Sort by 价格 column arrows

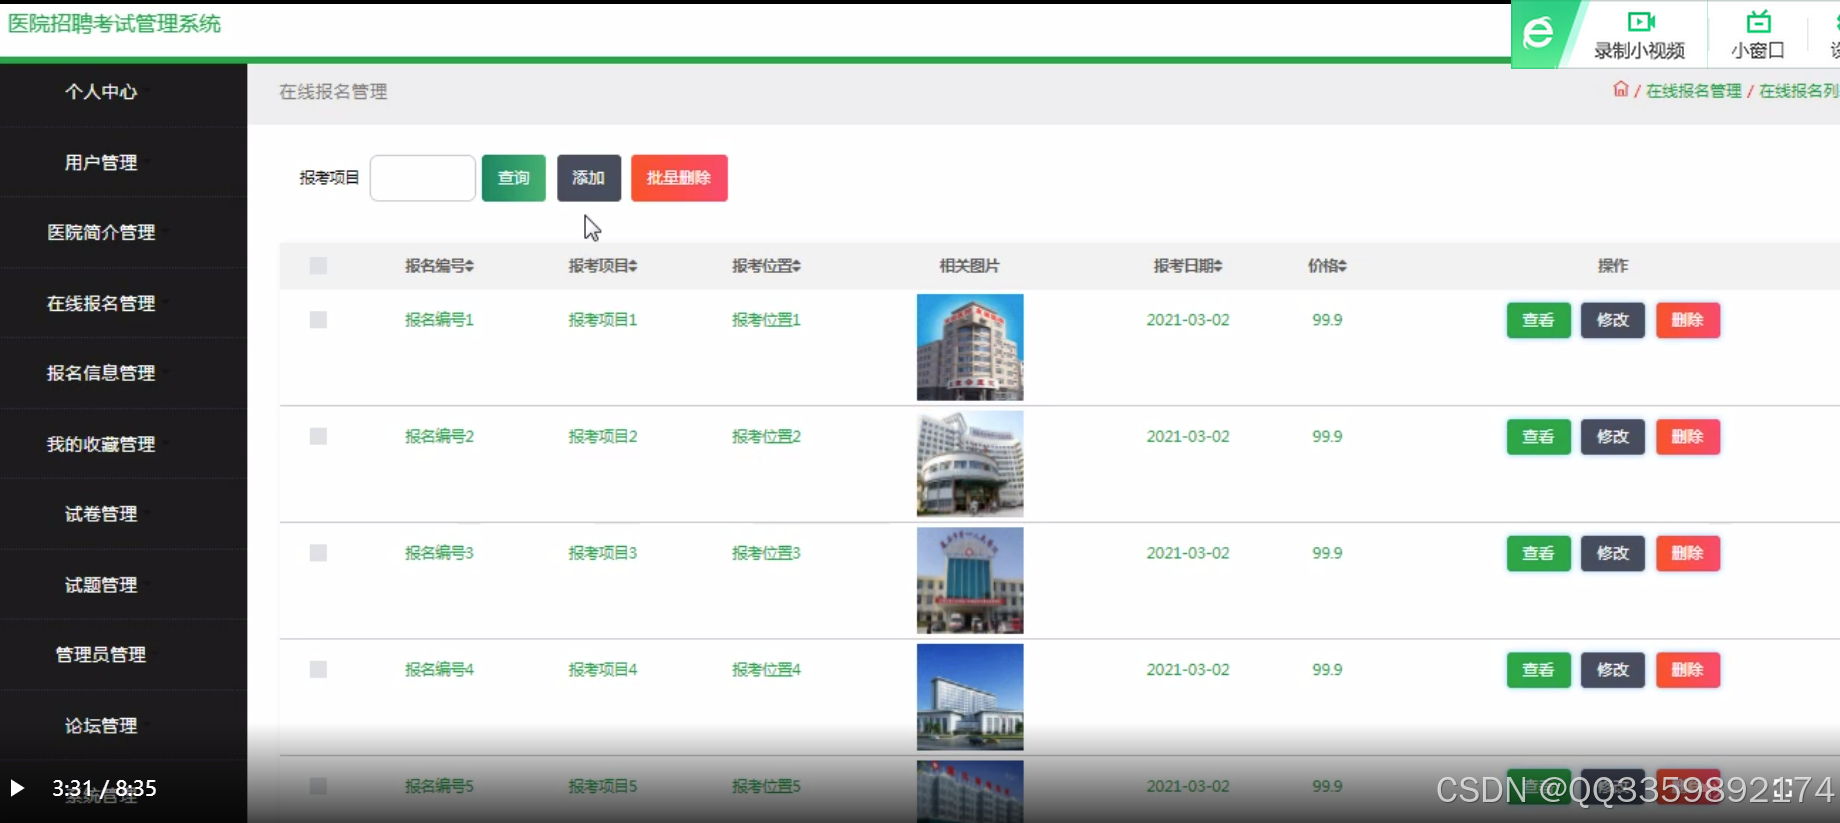[1343, 266]
